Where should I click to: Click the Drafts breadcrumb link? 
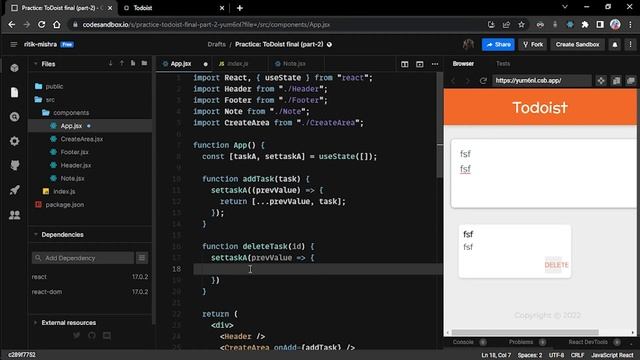(216, 44)
